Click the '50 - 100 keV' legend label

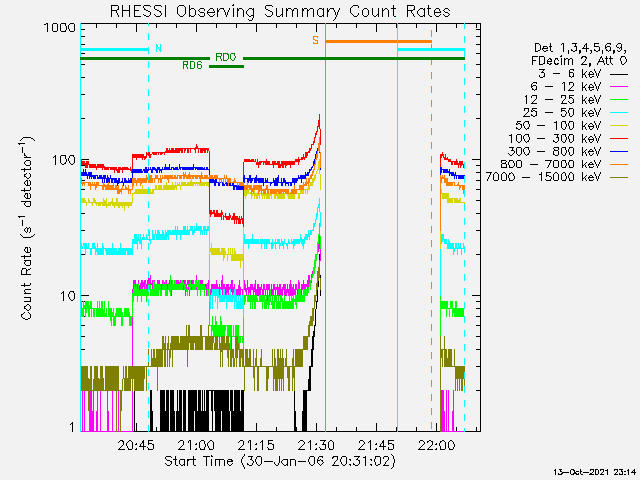click(x=558, y=125)
